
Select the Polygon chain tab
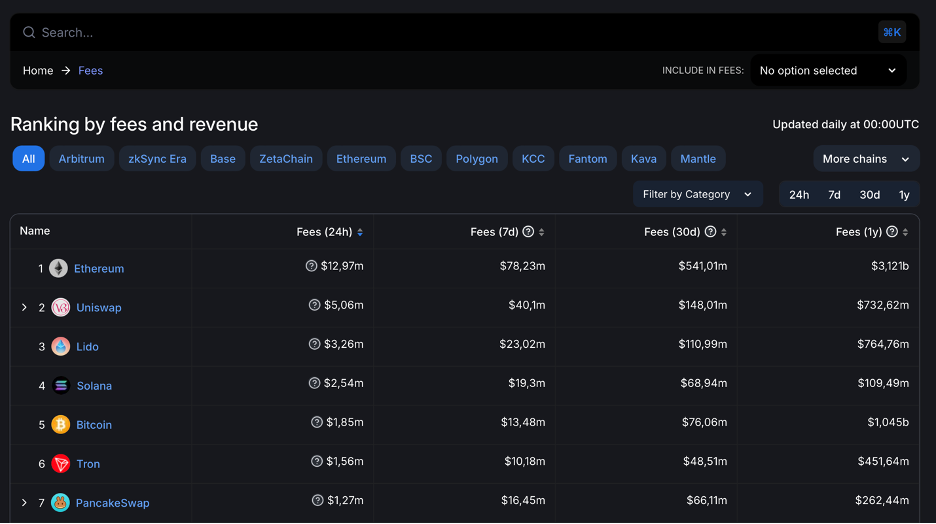pos(477,159)
